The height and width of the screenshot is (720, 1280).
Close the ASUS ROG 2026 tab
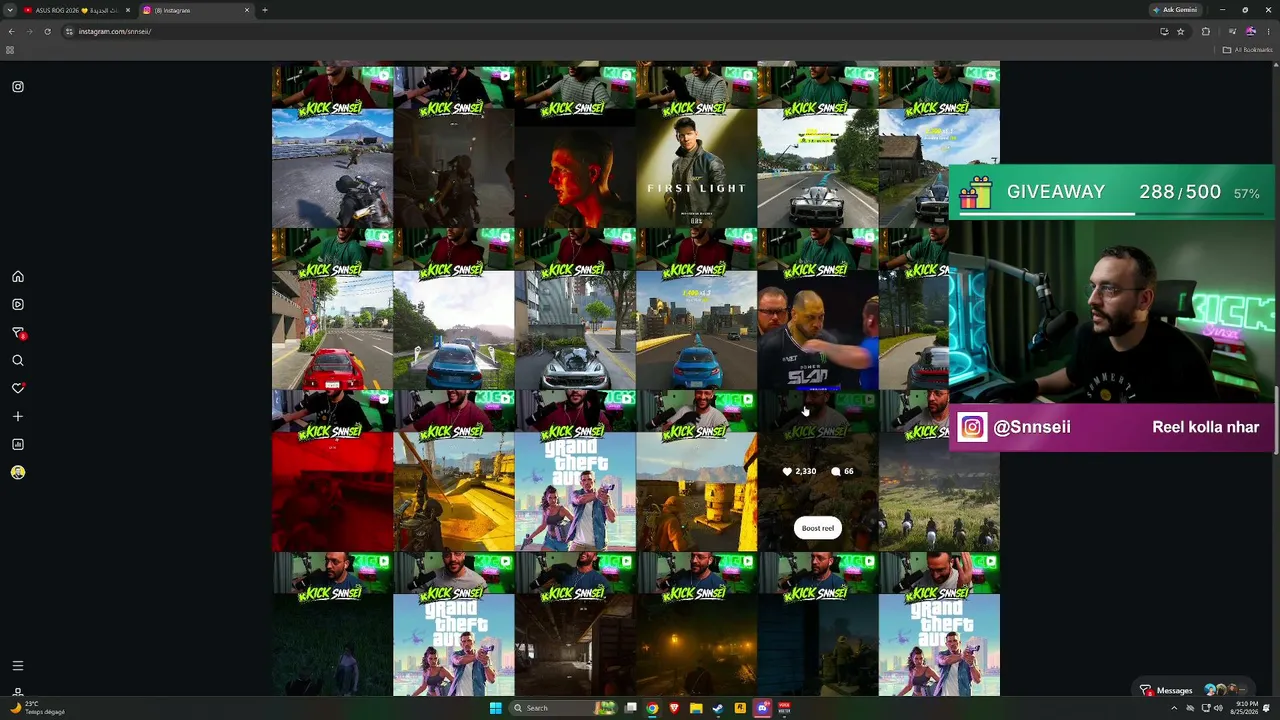tap(128, 10)
